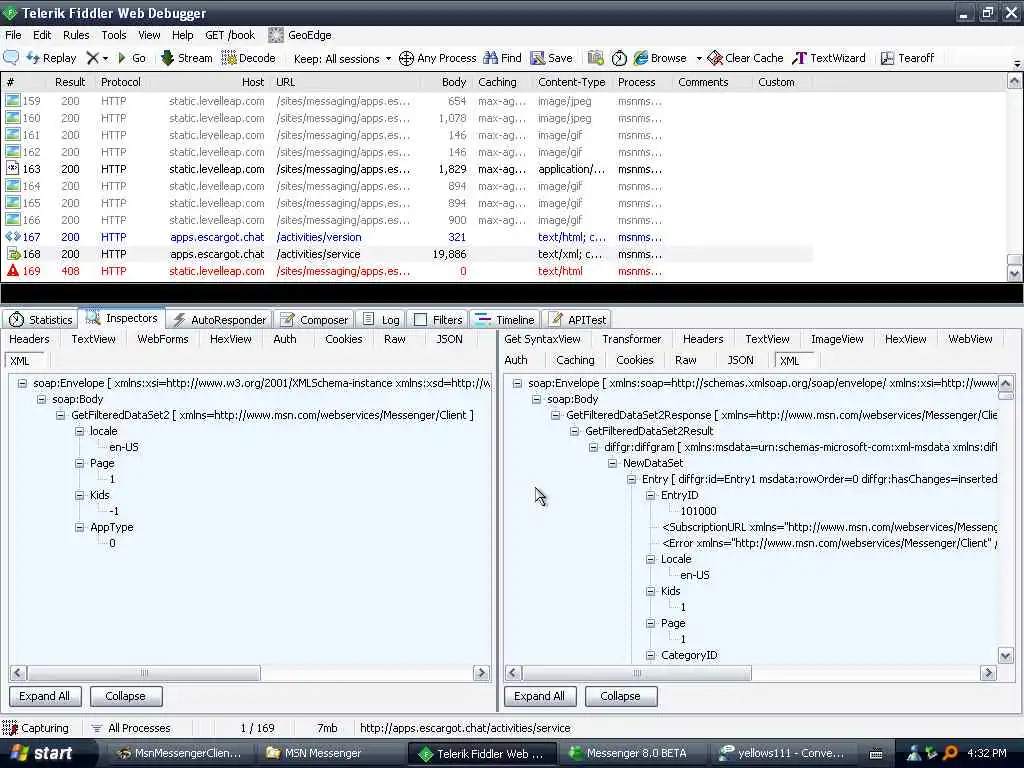The height and width of the screenshot is (768, 1024).
Task: Open yellows111 conversation taskbar item
Action: click(x=781, y=753)
